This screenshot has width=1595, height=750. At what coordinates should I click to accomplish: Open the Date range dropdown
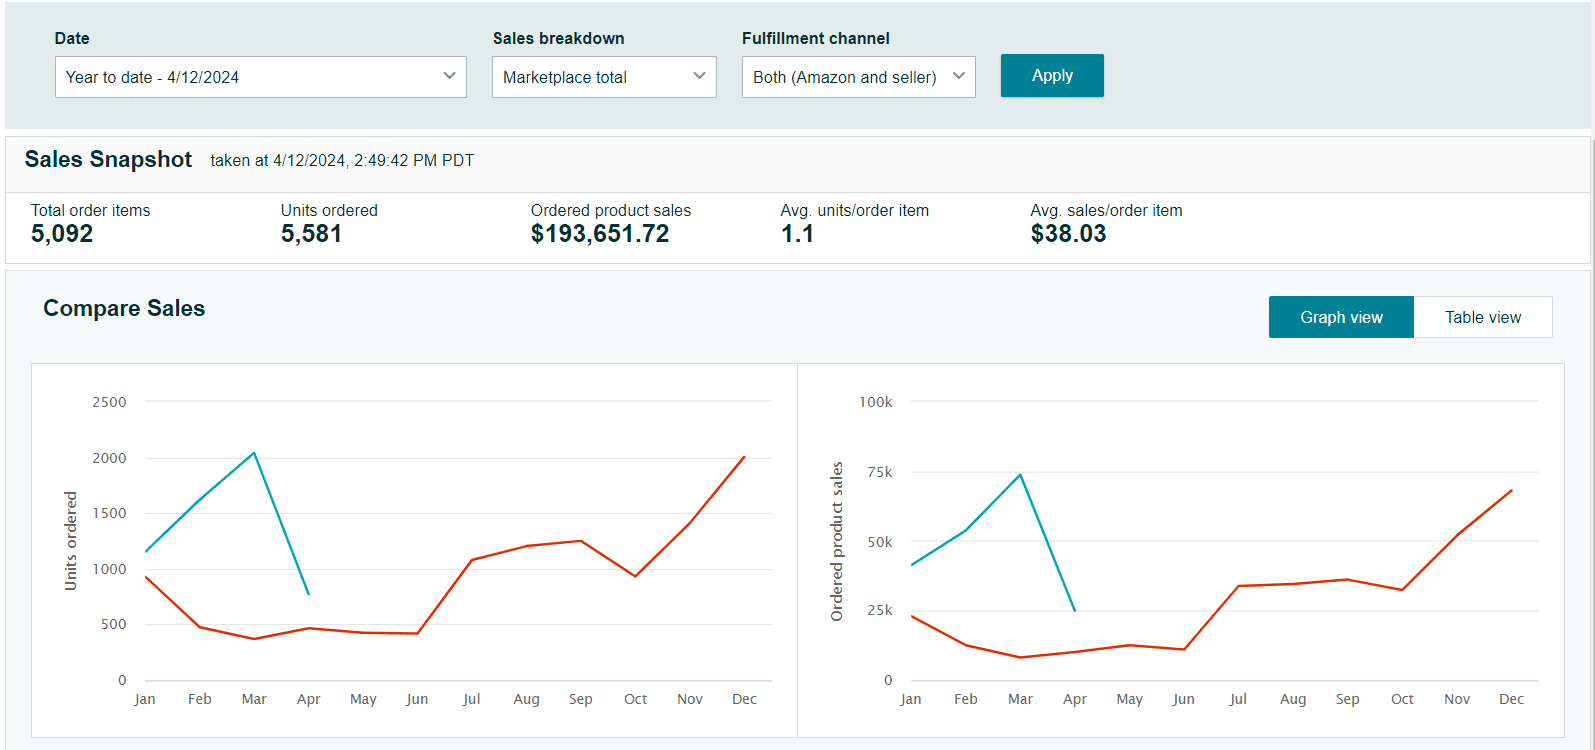tap(260, 77)
